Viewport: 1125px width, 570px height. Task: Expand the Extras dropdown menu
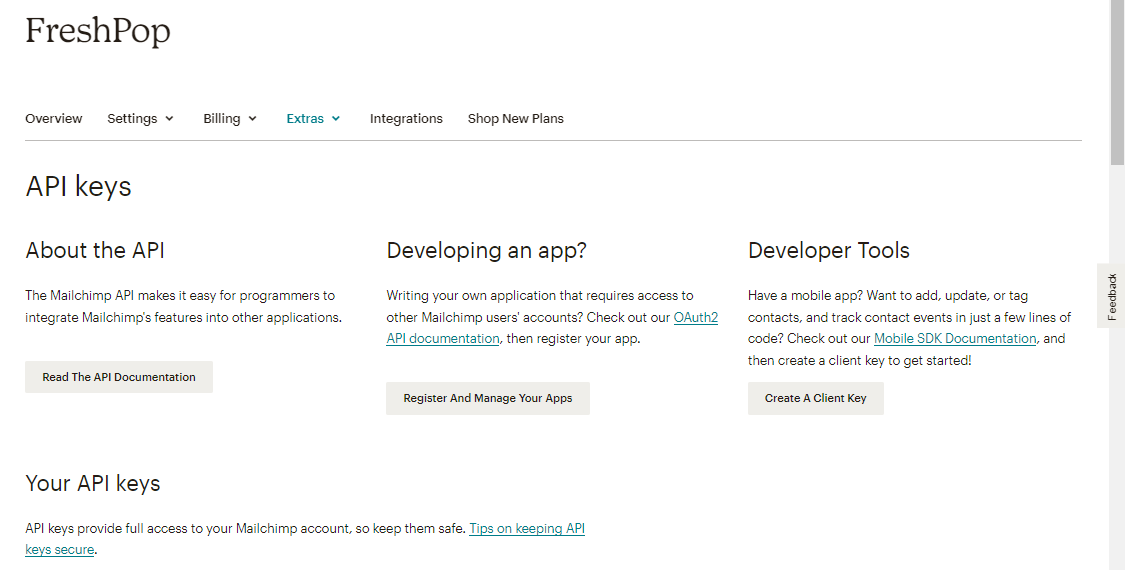point(314,118)
